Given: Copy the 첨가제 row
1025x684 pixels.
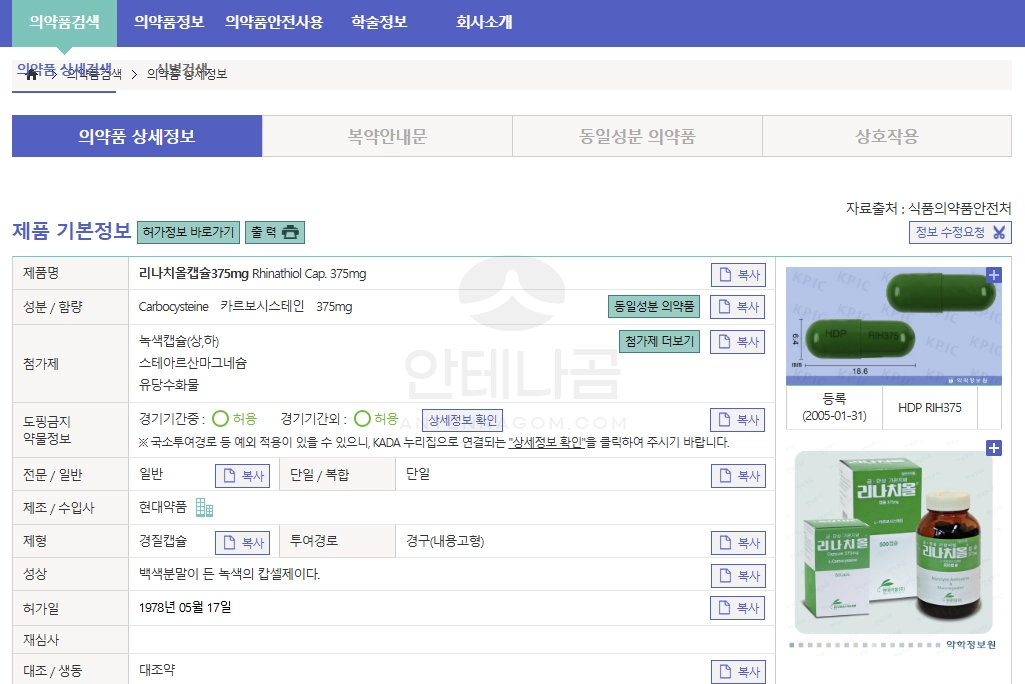Looking at the screenshot, I should coord(737,341).
